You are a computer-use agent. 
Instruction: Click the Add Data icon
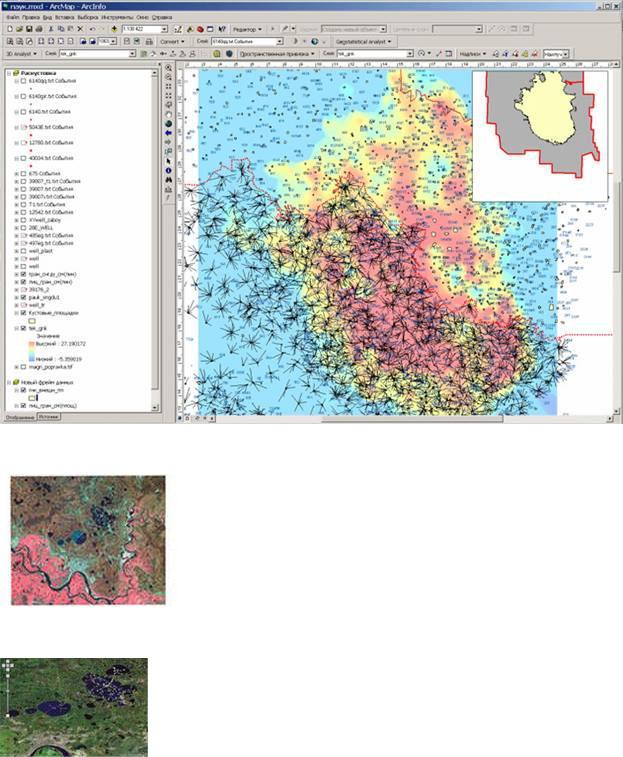(x=114, y=29)
